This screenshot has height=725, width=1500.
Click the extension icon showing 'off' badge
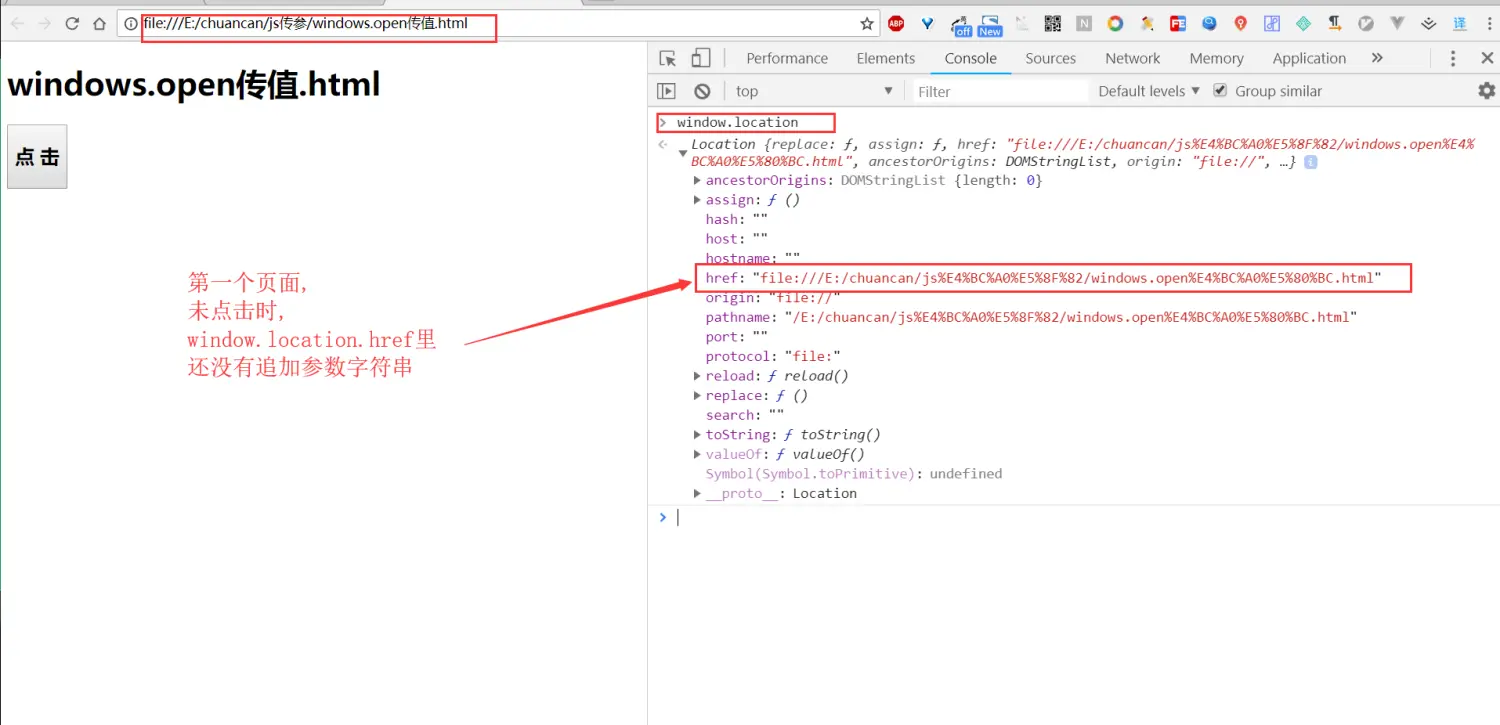tap(961, 25)
